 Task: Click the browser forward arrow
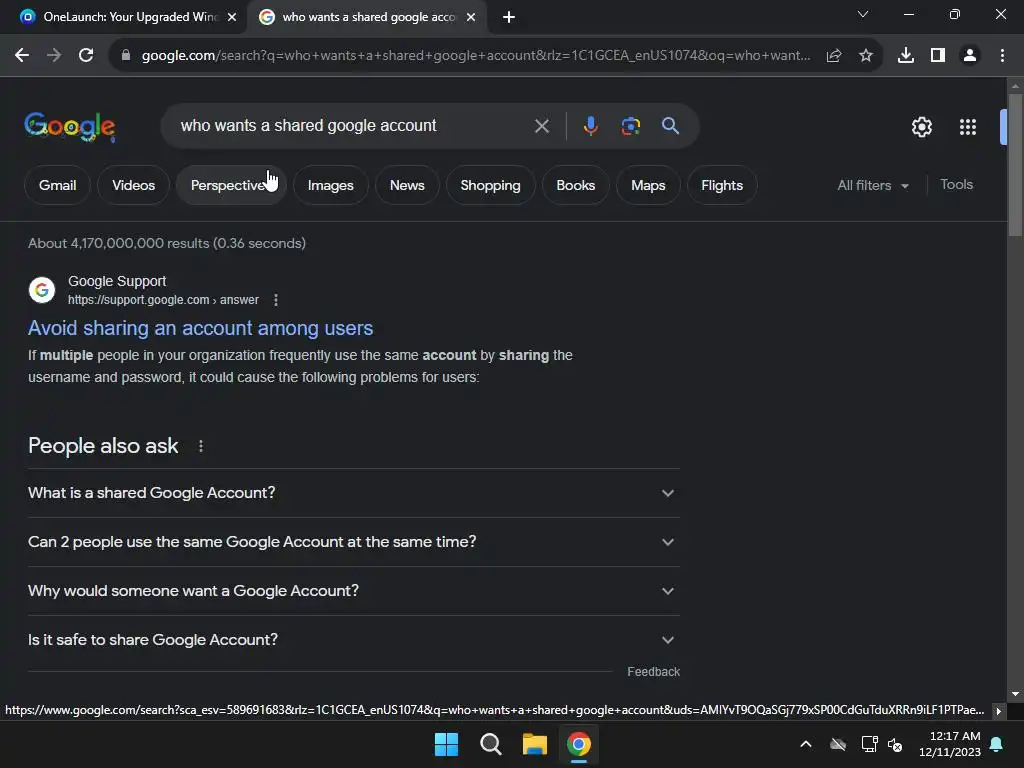click(54, 56)
